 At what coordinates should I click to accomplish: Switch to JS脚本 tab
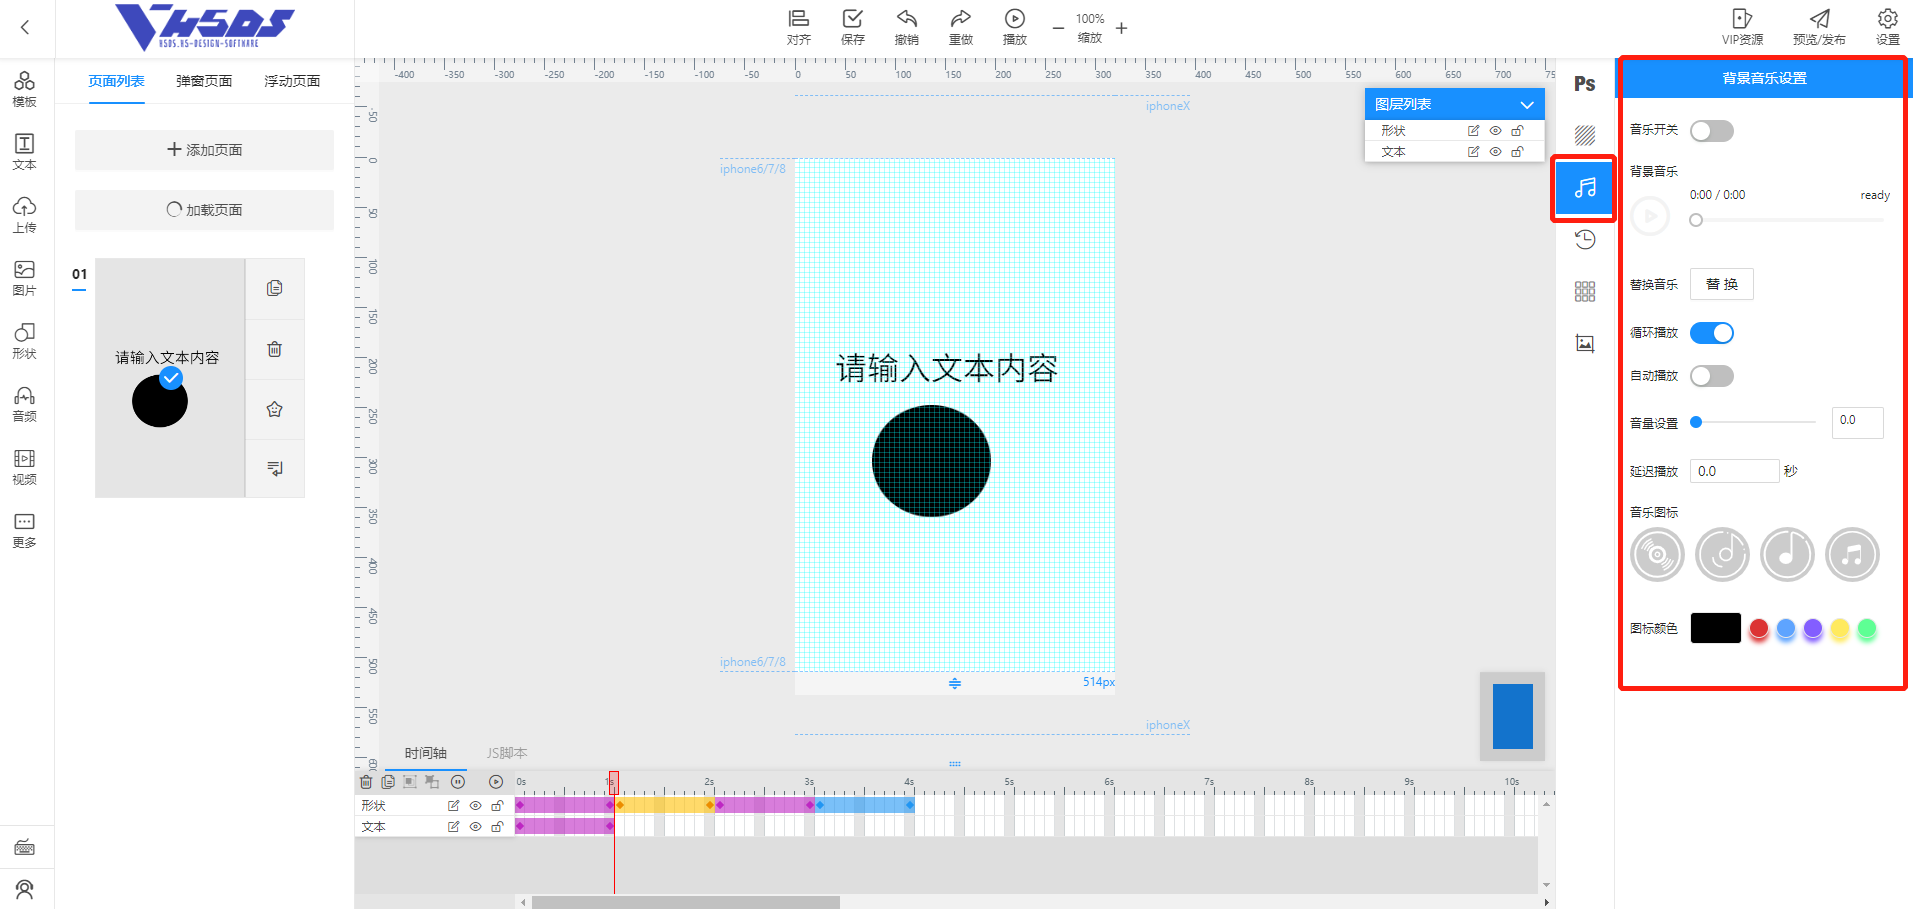[507, 753]
